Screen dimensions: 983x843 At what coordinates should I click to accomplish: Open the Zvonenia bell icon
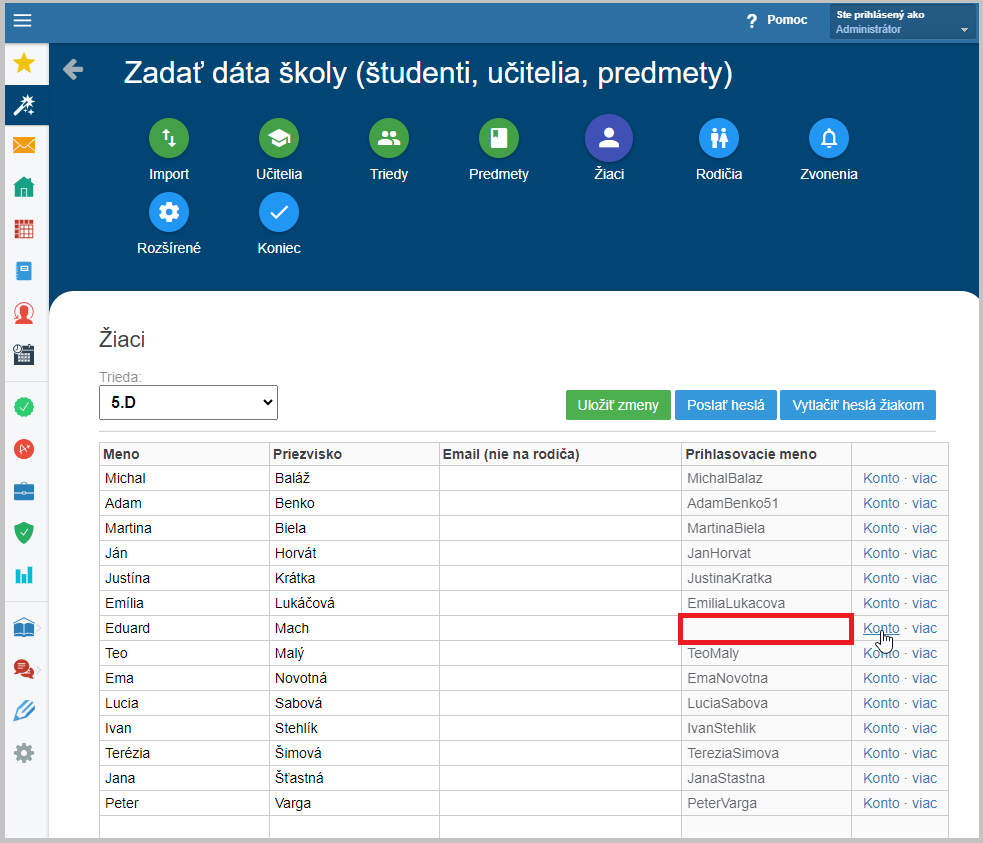[829, 138]
